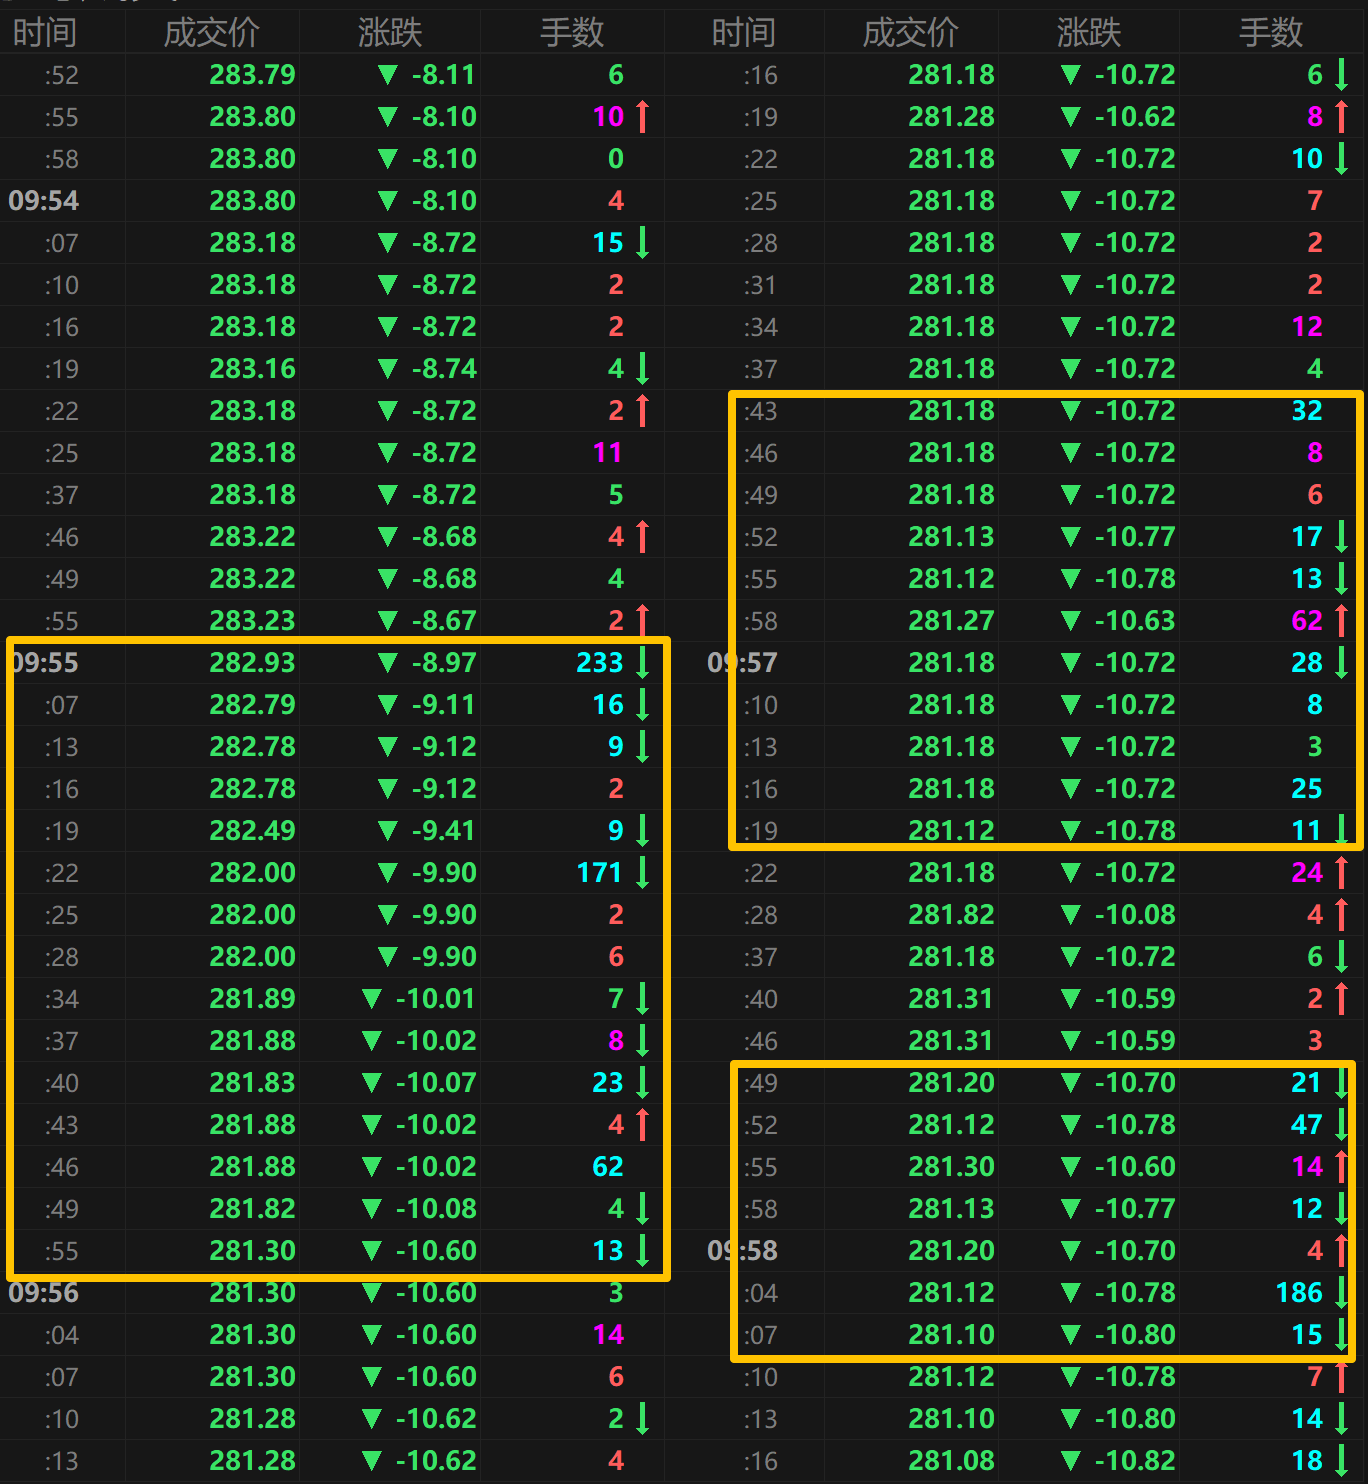Click the price 283.16
Image resolution: width=1368 pixels, height=1484 pixels.
[x=252, y=368]
